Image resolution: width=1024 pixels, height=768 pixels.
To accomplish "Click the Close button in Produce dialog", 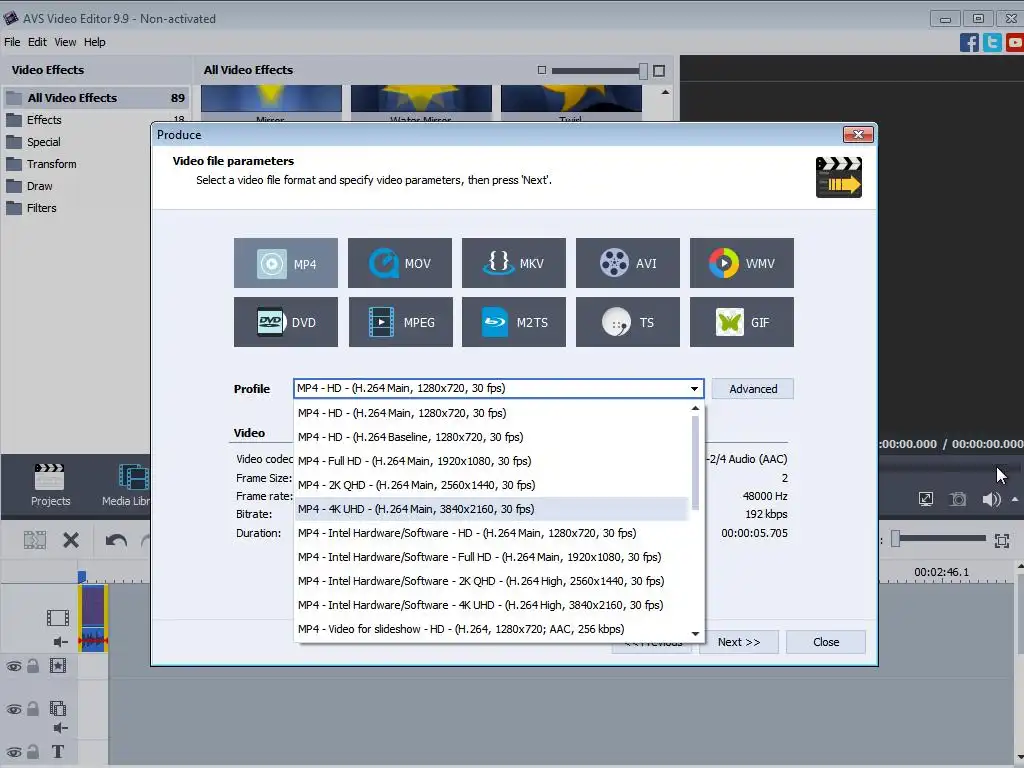I will tap(825, 642).
